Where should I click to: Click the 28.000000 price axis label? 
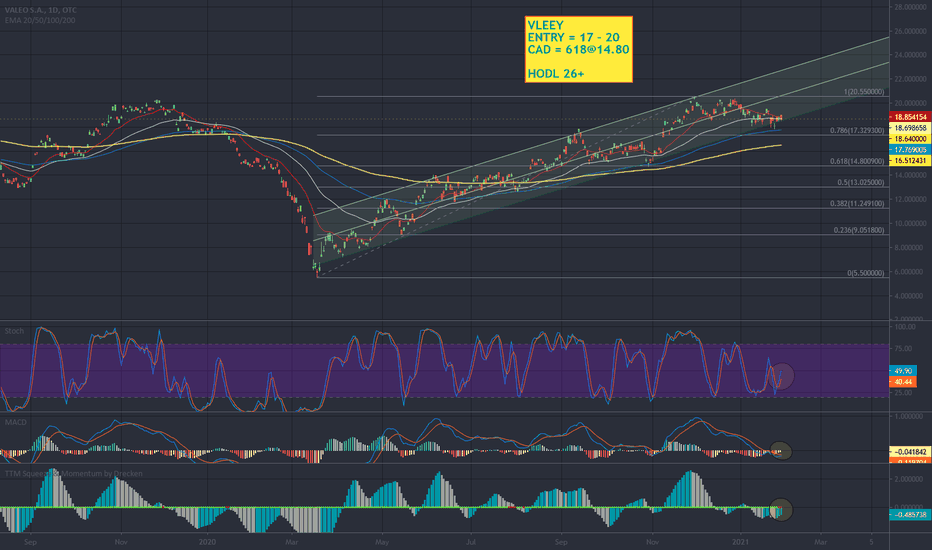[910, 7]
